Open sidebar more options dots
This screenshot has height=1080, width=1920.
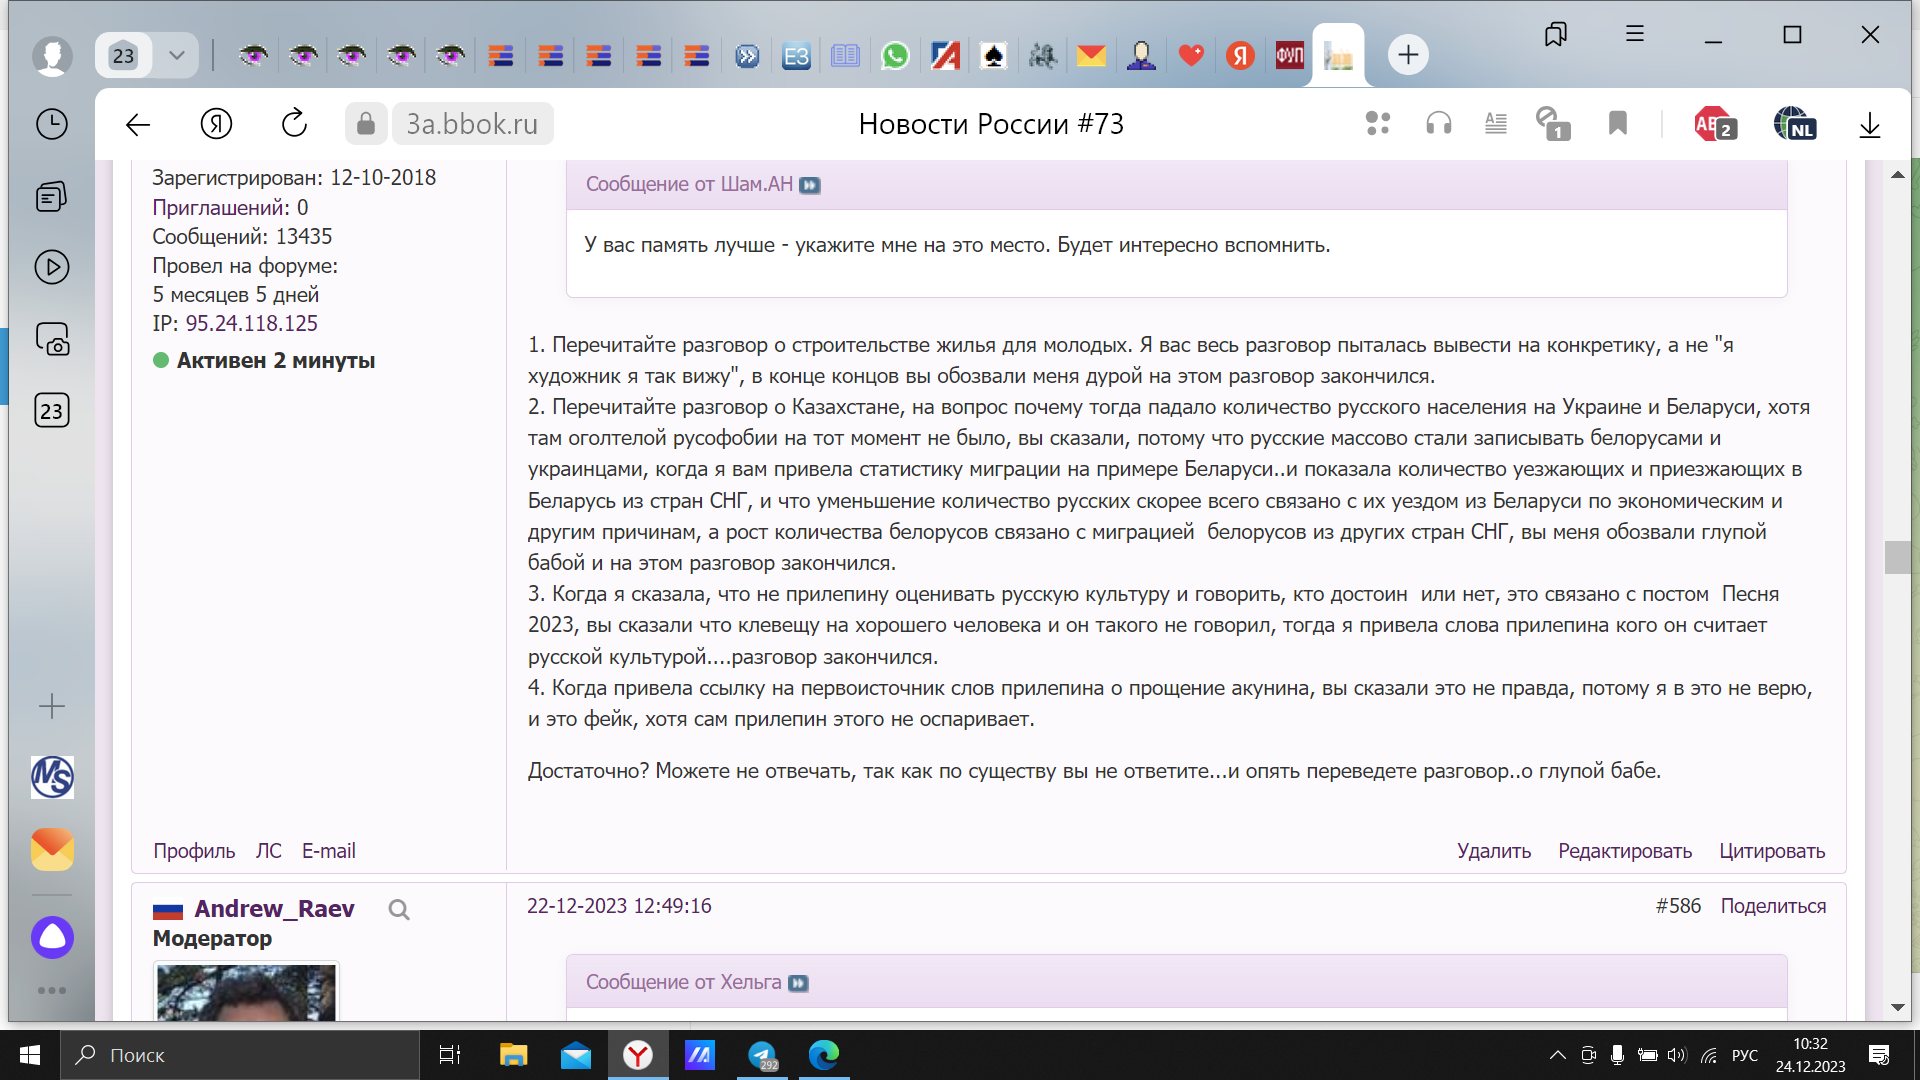point(52,991)
